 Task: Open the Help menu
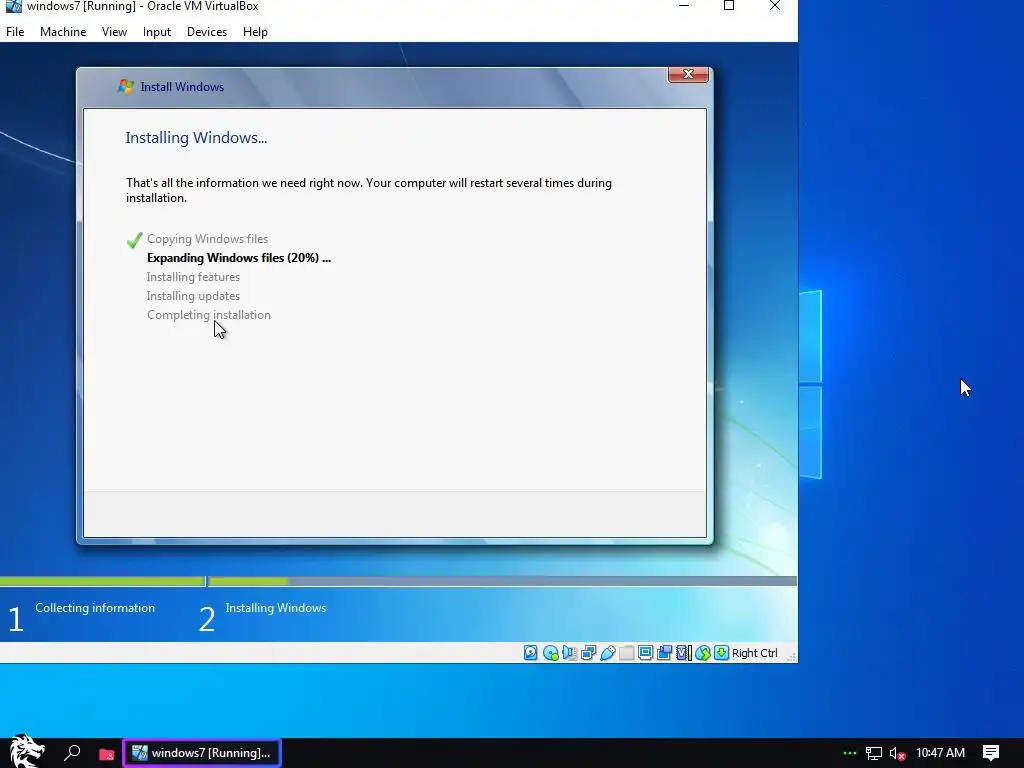(255, 31)
